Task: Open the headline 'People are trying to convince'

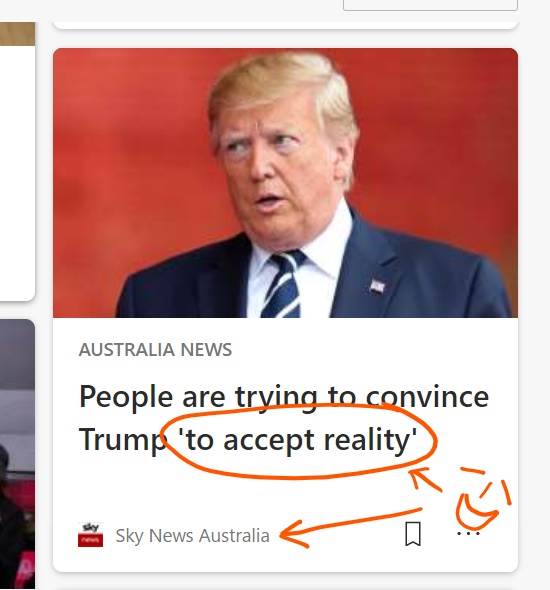Action: (x=284, y=397)
